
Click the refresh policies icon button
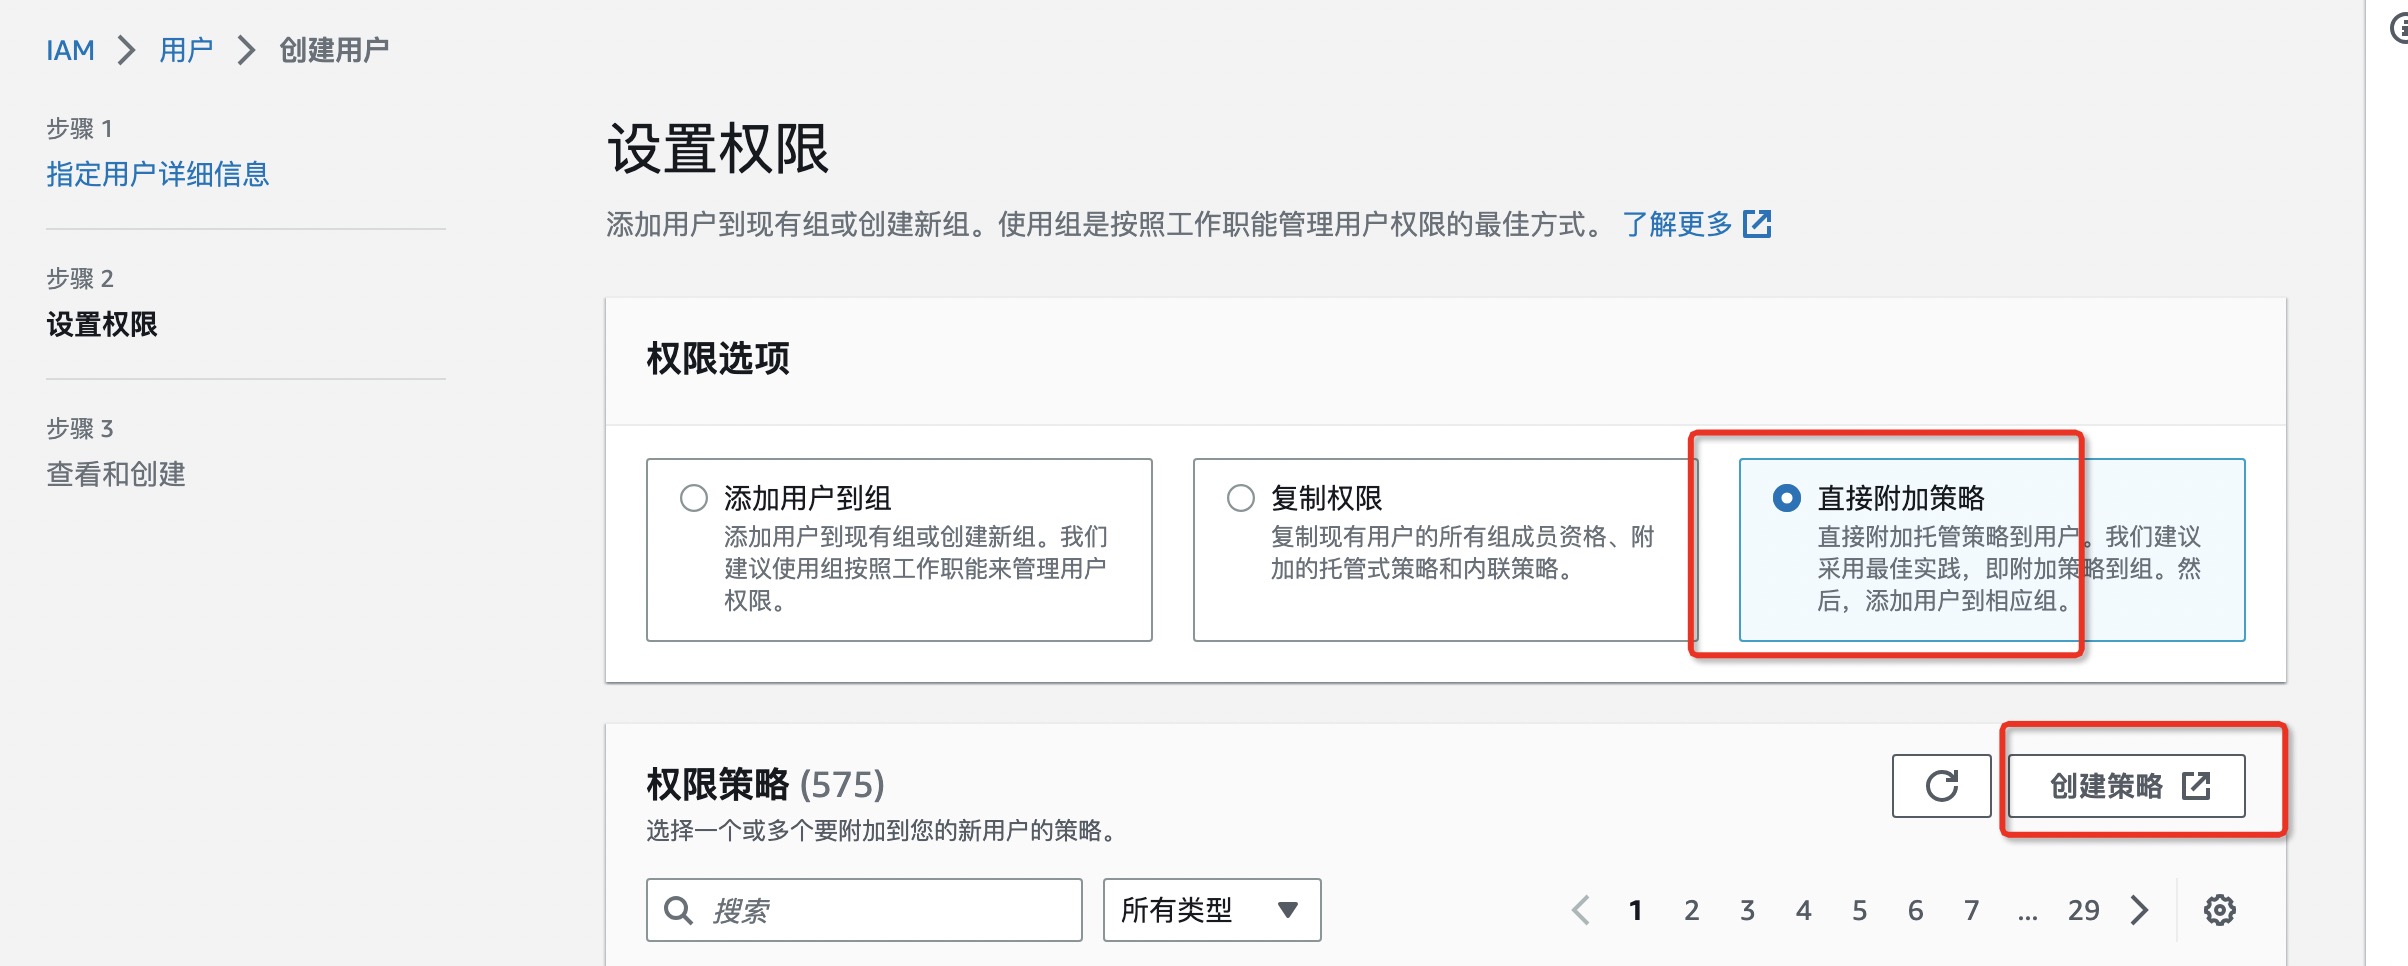1941,786
